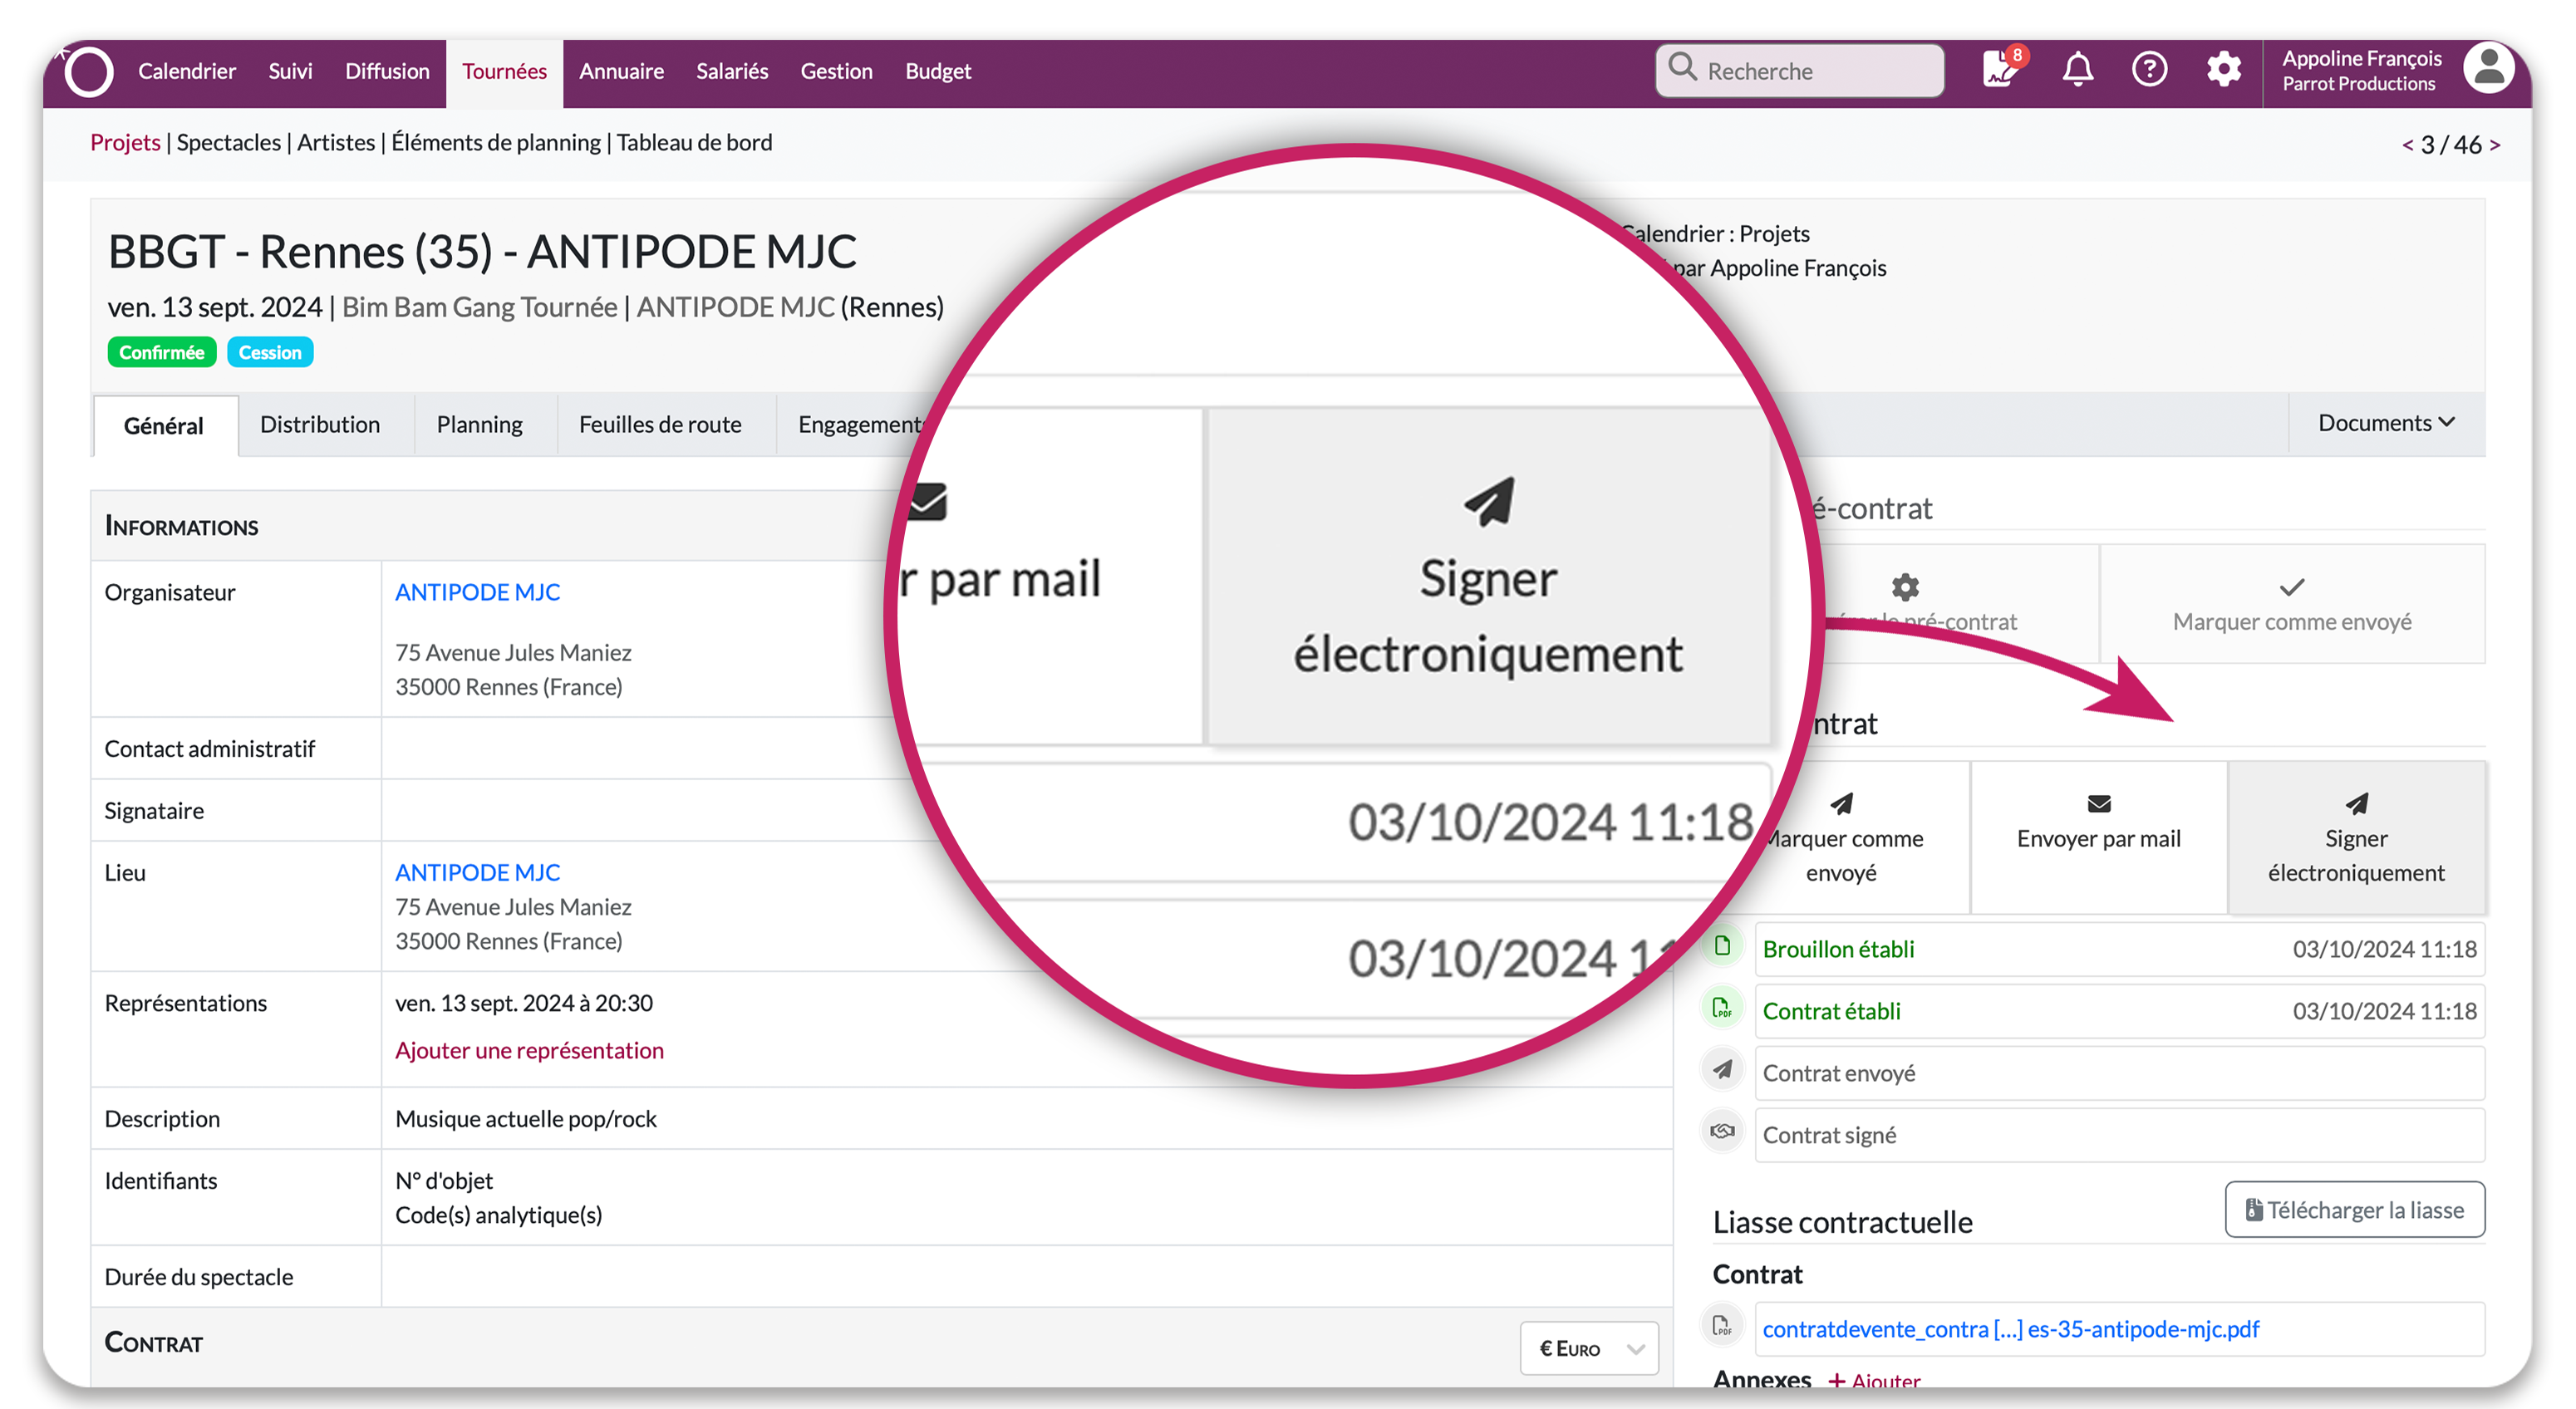Viewport: 2576px width, 1409px height.
Task: Select the 'Planning' tab
Action: (480, 424)
